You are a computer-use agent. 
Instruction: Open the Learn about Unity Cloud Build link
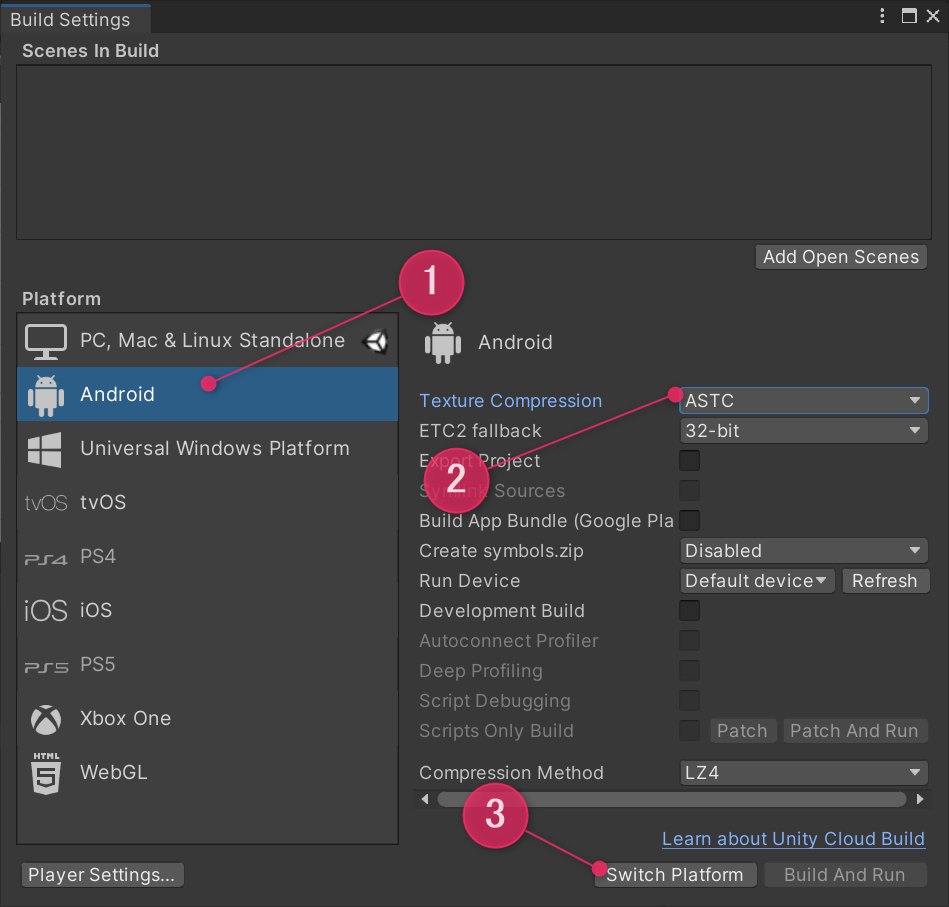(793, 839)
